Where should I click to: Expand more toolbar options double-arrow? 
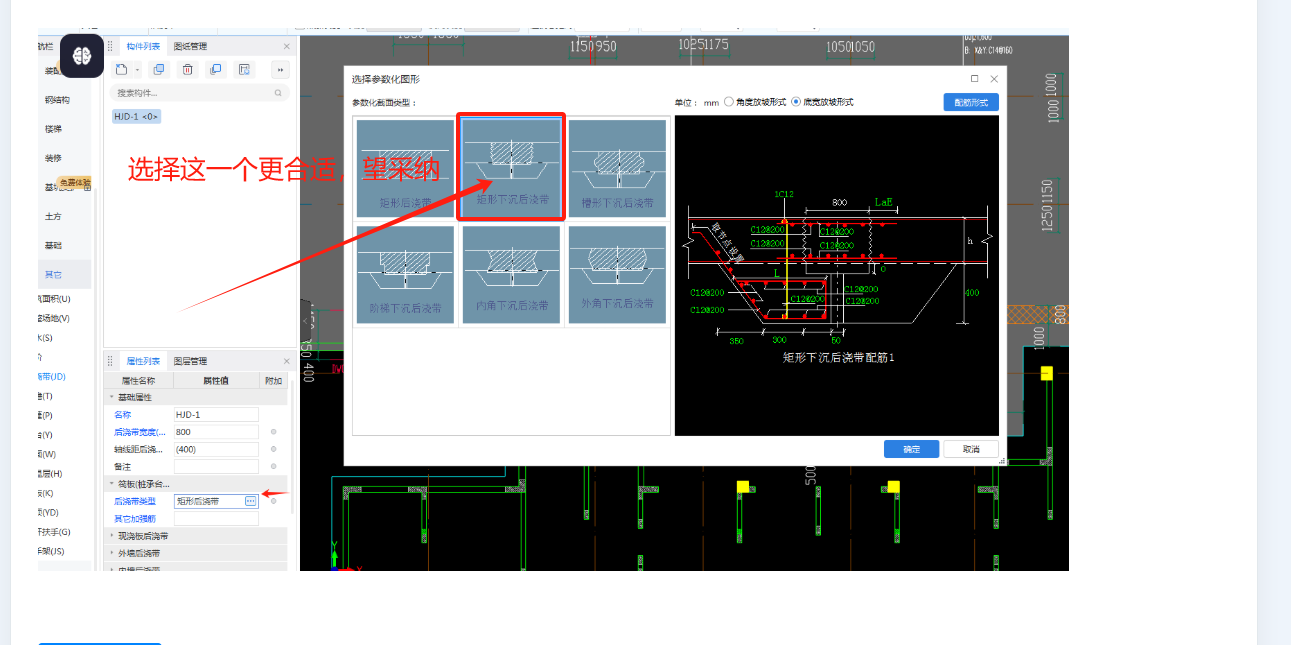280,70
